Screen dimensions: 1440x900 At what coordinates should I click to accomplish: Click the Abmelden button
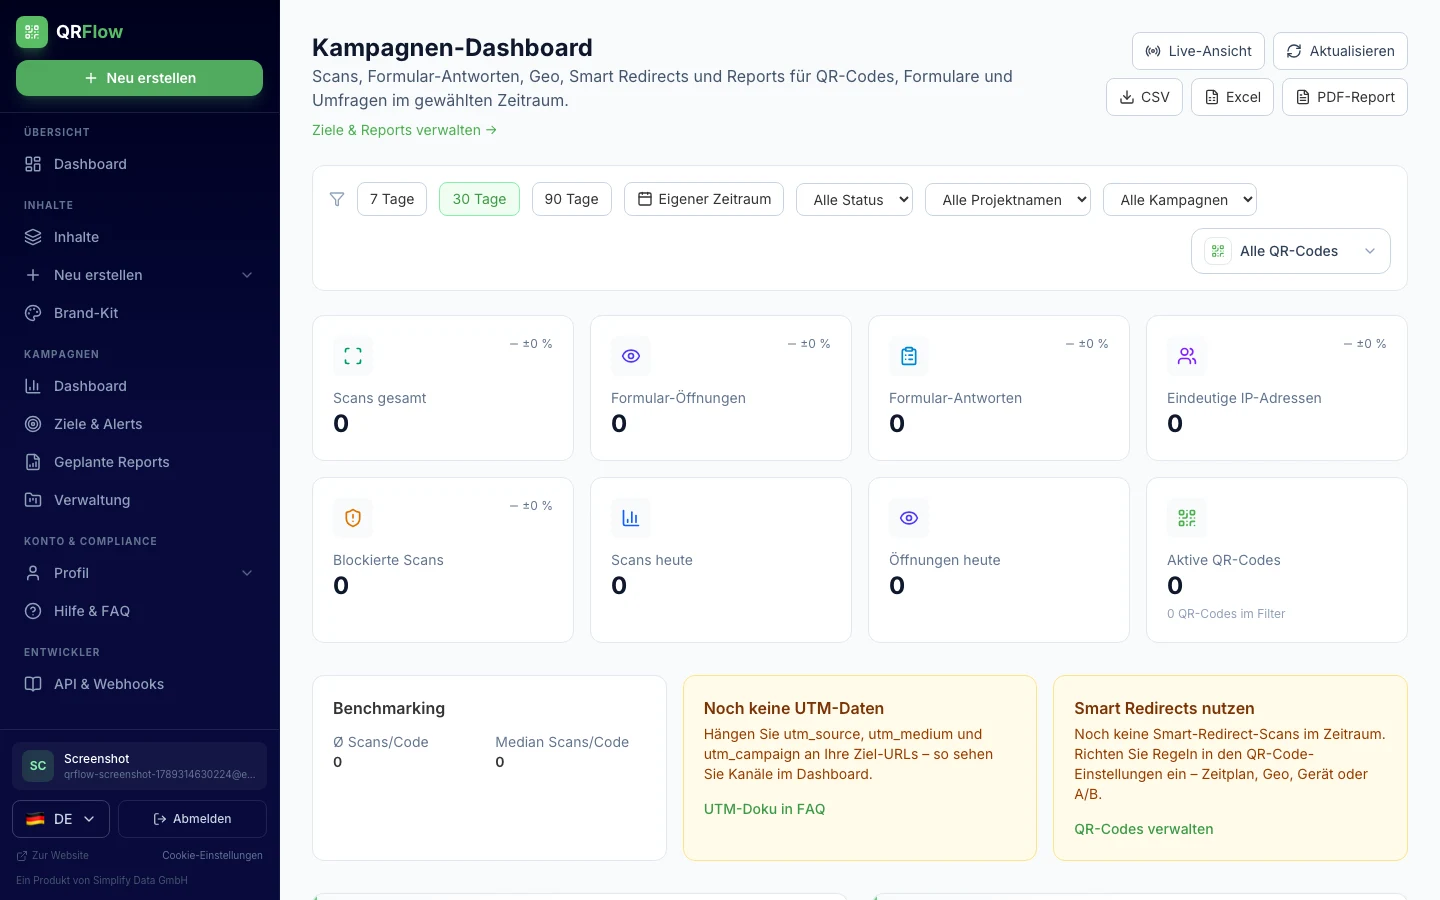192,819
